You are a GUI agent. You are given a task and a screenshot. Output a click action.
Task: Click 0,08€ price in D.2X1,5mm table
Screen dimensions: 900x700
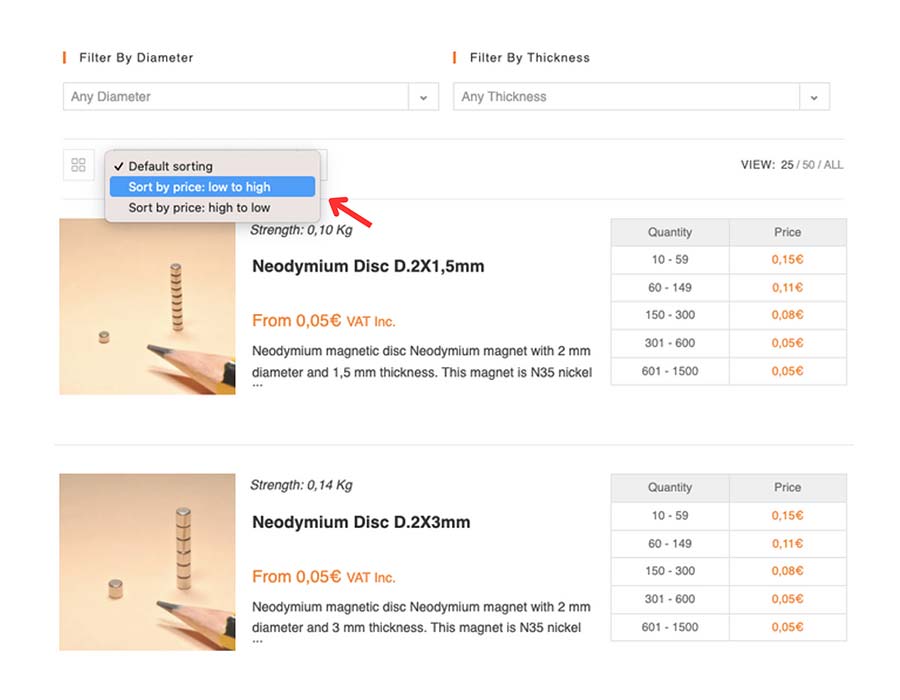788,315
